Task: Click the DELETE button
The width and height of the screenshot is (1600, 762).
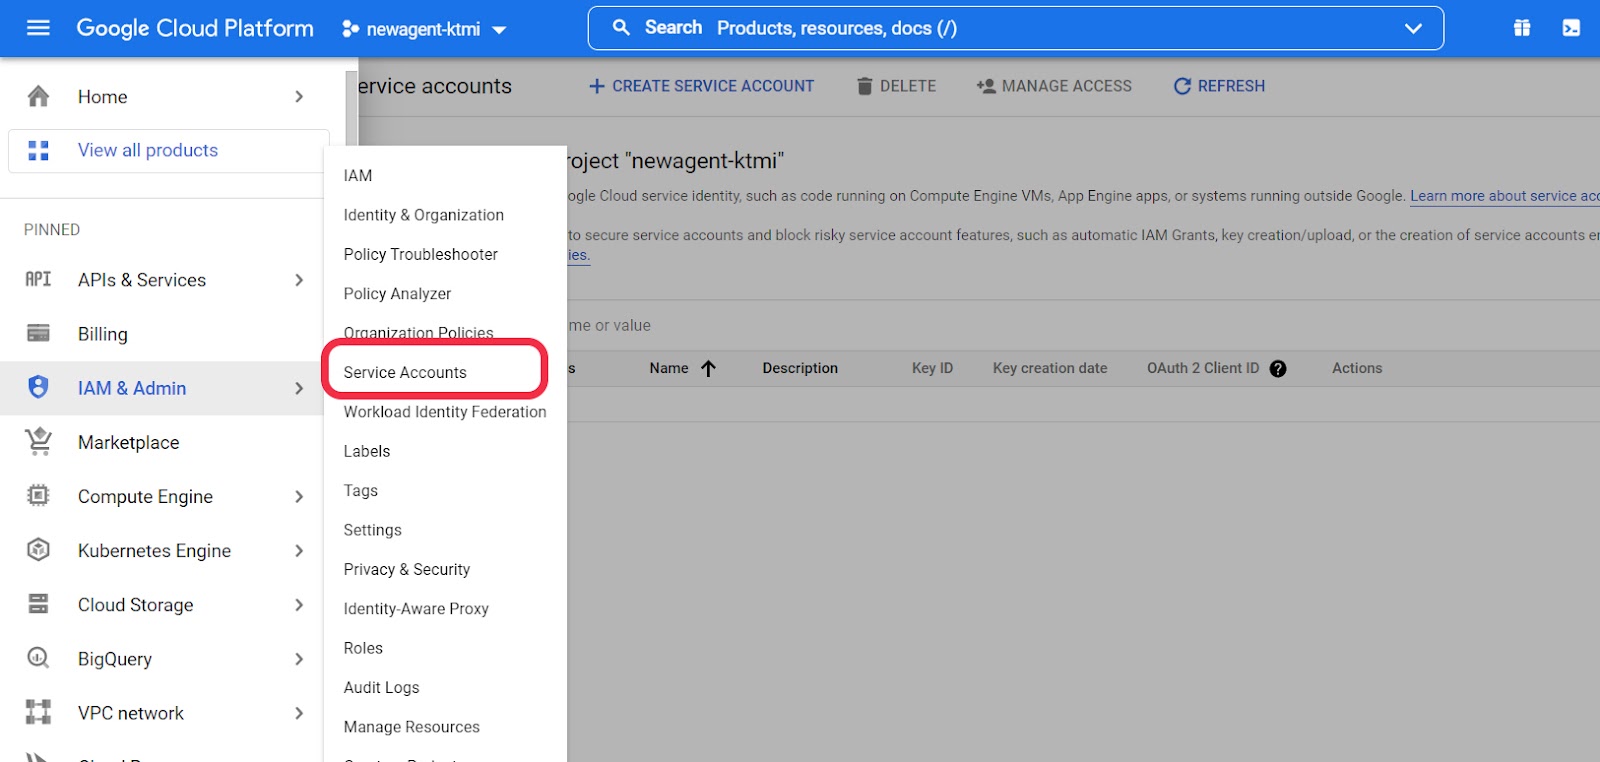Action: click(896, 86)
